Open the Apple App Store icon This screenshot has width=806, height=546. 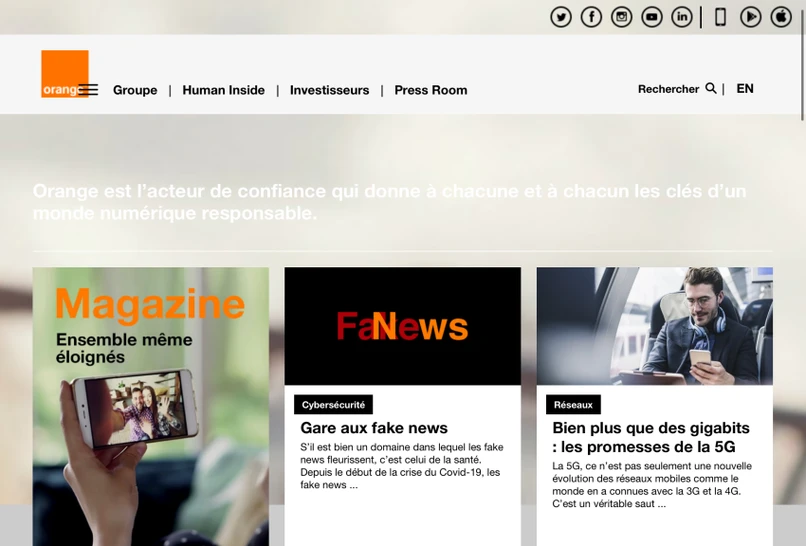pyautogui.click(x=781, y=17)
